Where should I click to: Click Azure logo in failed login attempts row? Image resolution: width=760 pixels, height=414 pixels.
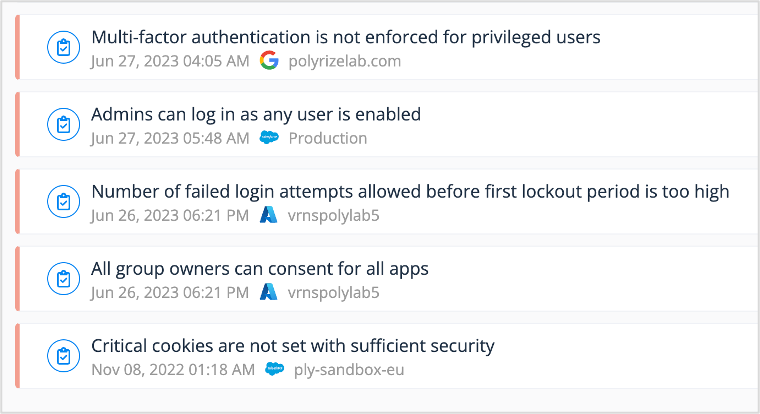(x=269, y=215)
